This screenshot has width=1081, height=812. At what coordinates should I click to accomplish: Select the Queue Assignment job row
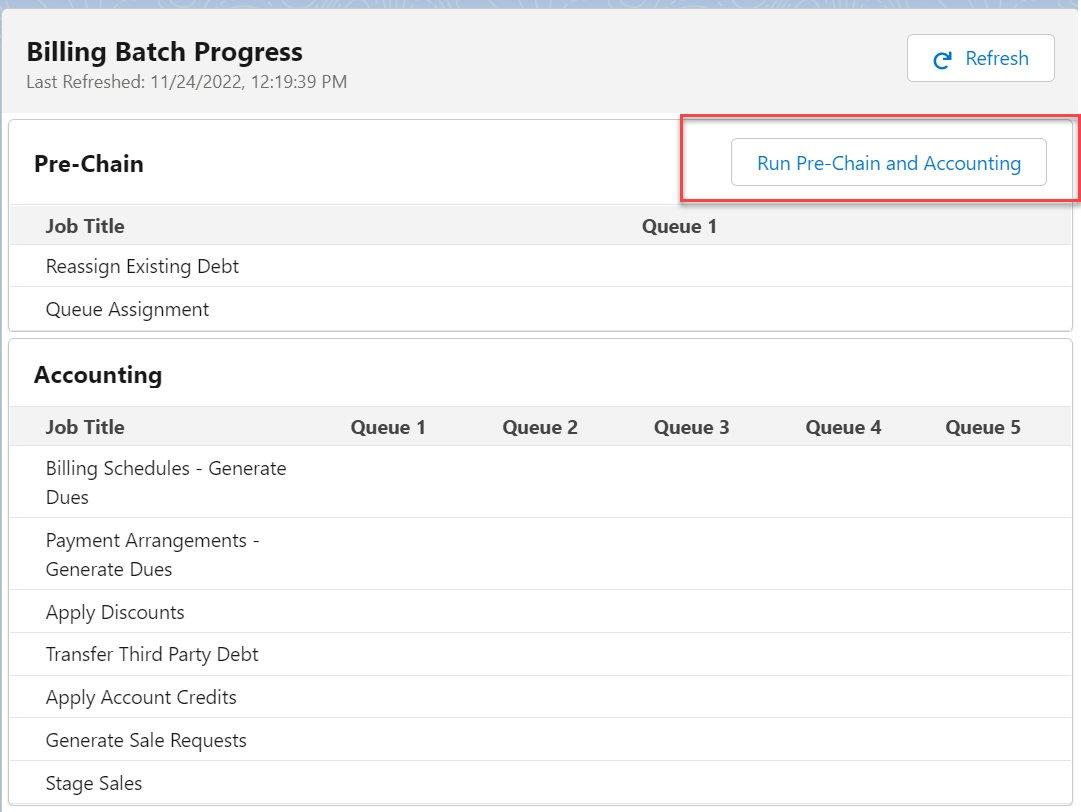(127, 309)
